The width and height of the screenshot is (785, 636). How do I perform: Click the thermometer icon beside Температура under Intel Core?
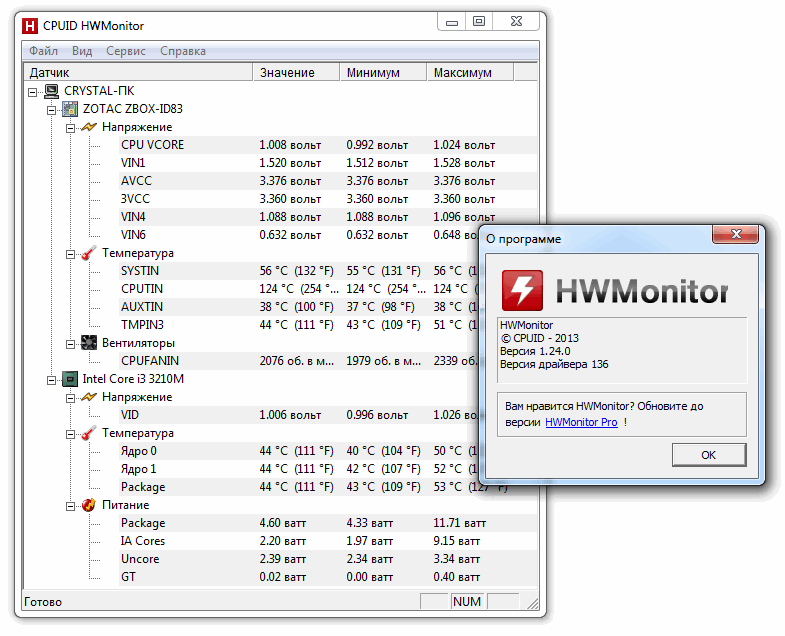click(89, 433)
